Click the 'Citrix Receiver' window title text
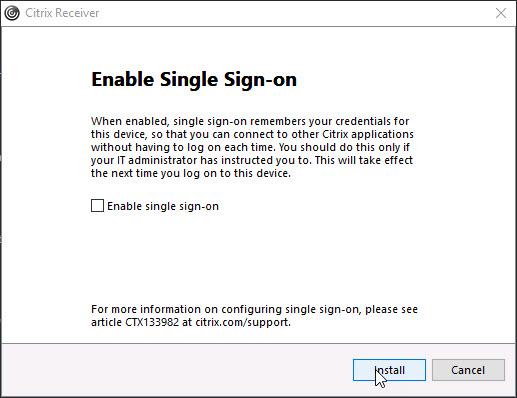This screenshot has height=398, width=517. point(62,13)
